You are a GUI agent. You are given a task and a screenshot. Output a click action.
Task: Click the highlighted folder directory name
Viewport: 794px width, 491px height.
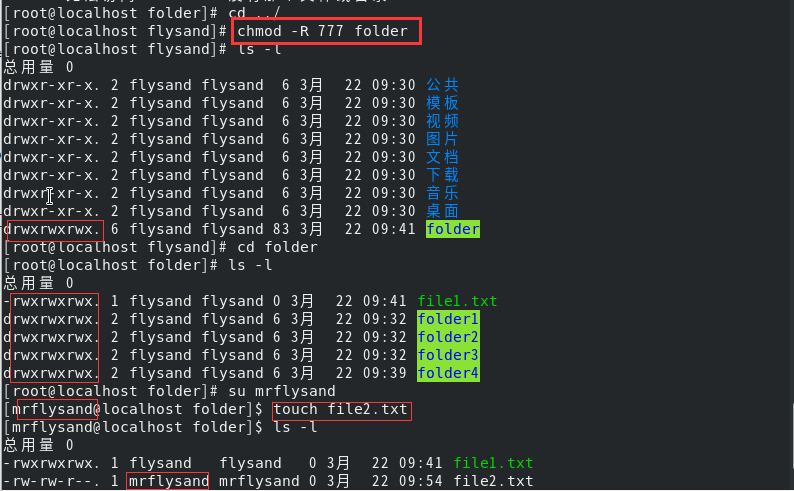click(x=453, y=229)
